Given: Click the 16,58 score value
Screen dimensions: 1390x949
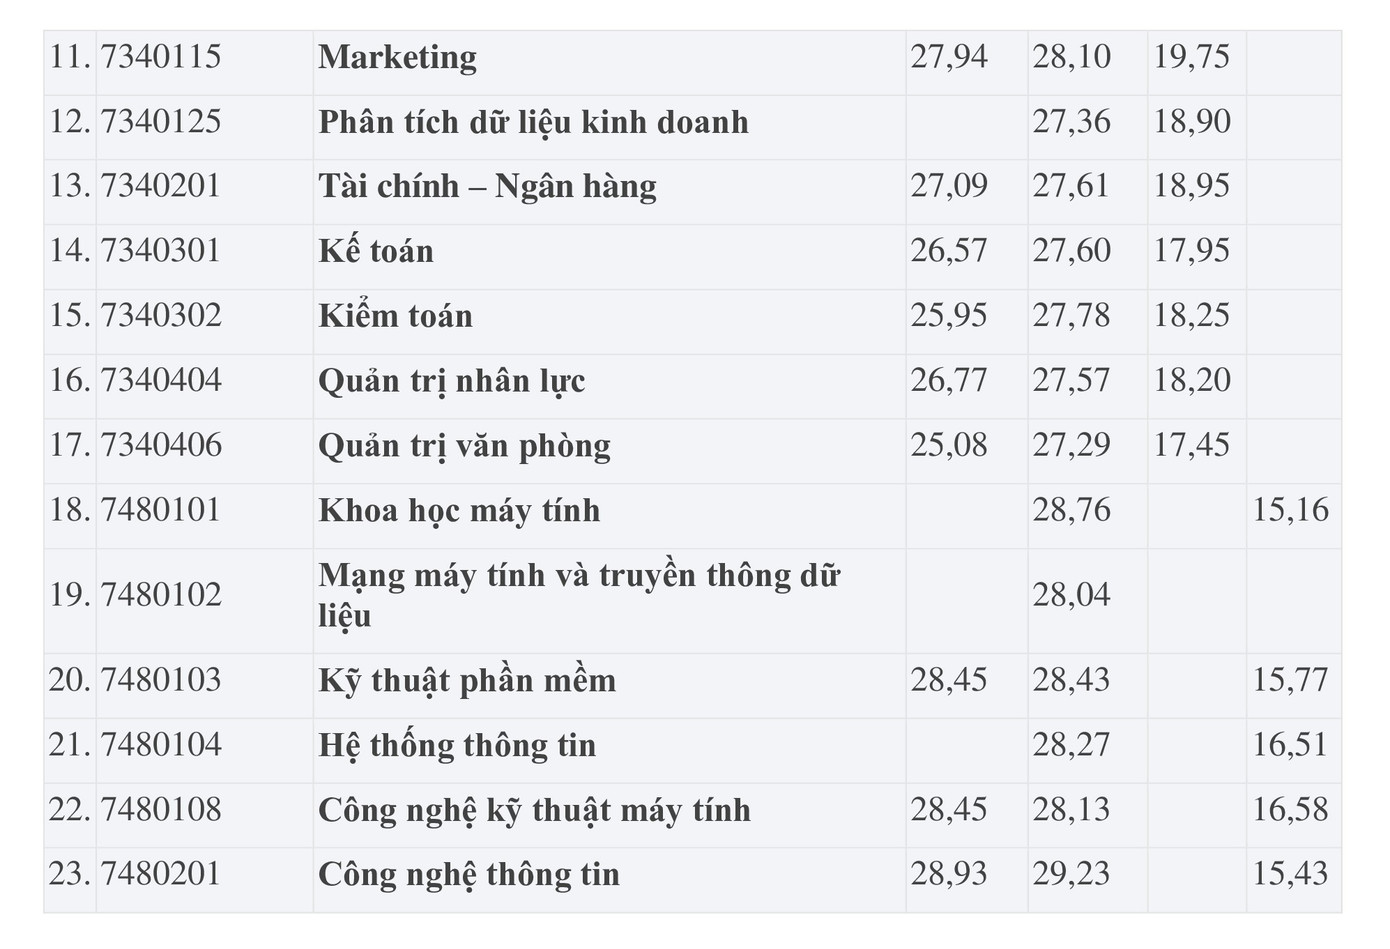Looking at the screenshot, I should 1291,810.
